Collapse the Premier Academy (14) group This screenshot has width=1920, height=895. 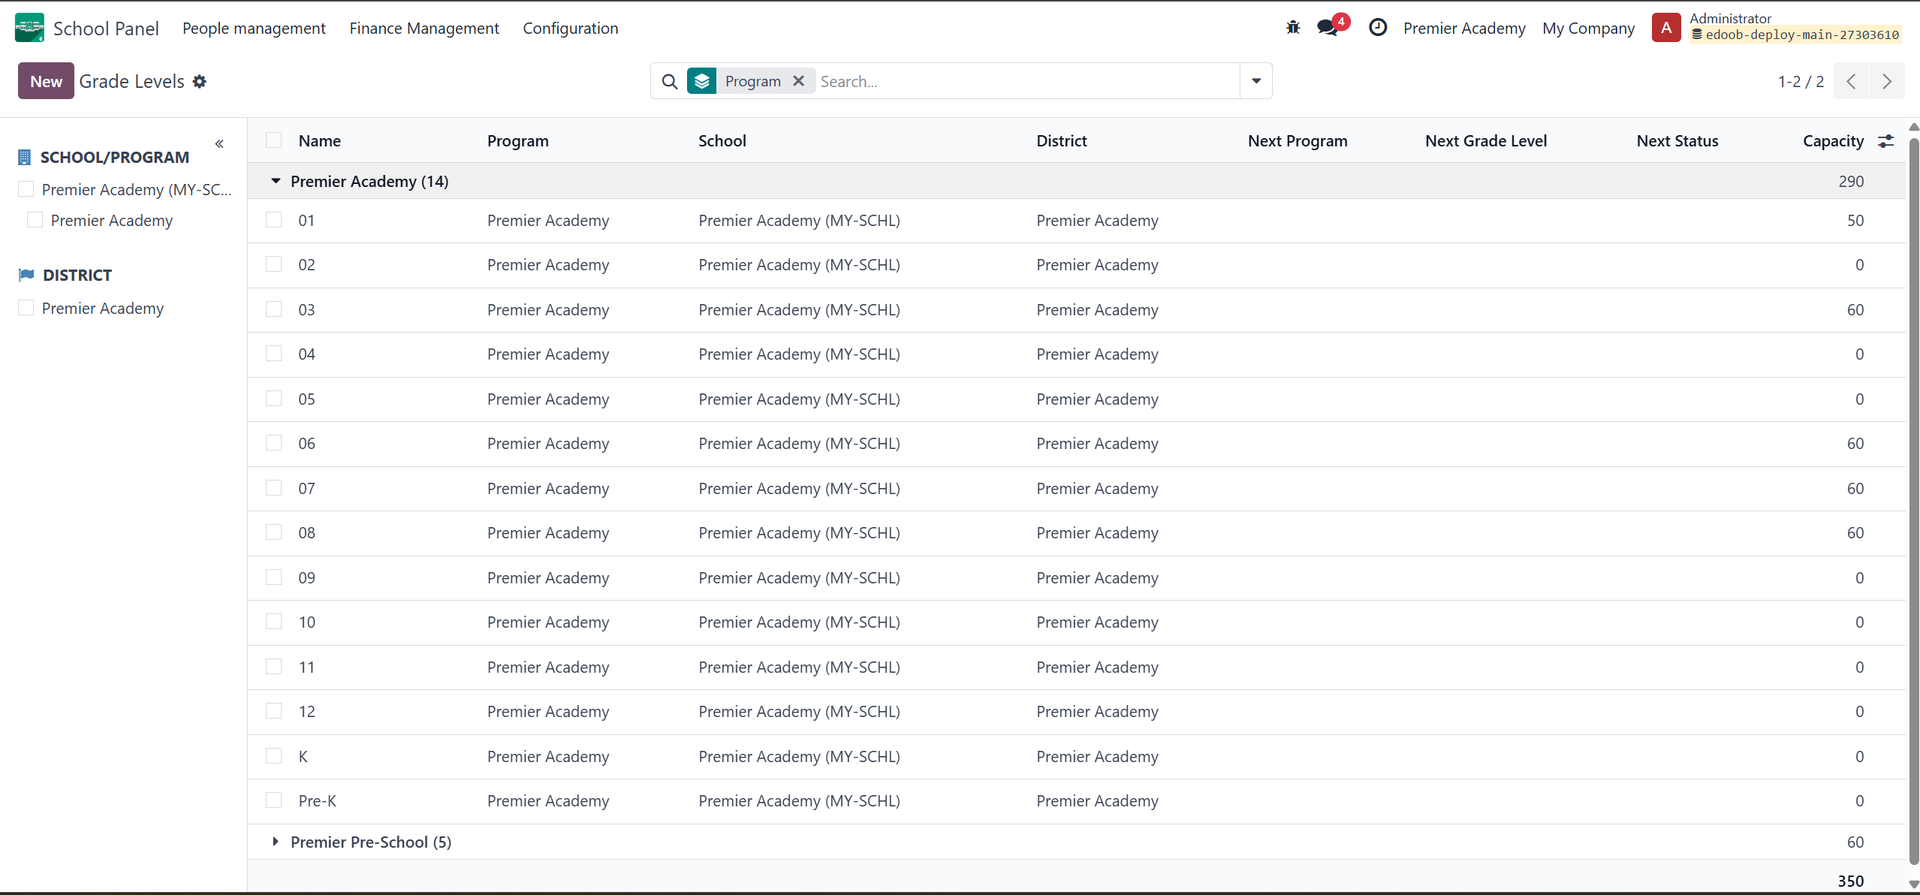pyautogui.click(x=276, y=181)
